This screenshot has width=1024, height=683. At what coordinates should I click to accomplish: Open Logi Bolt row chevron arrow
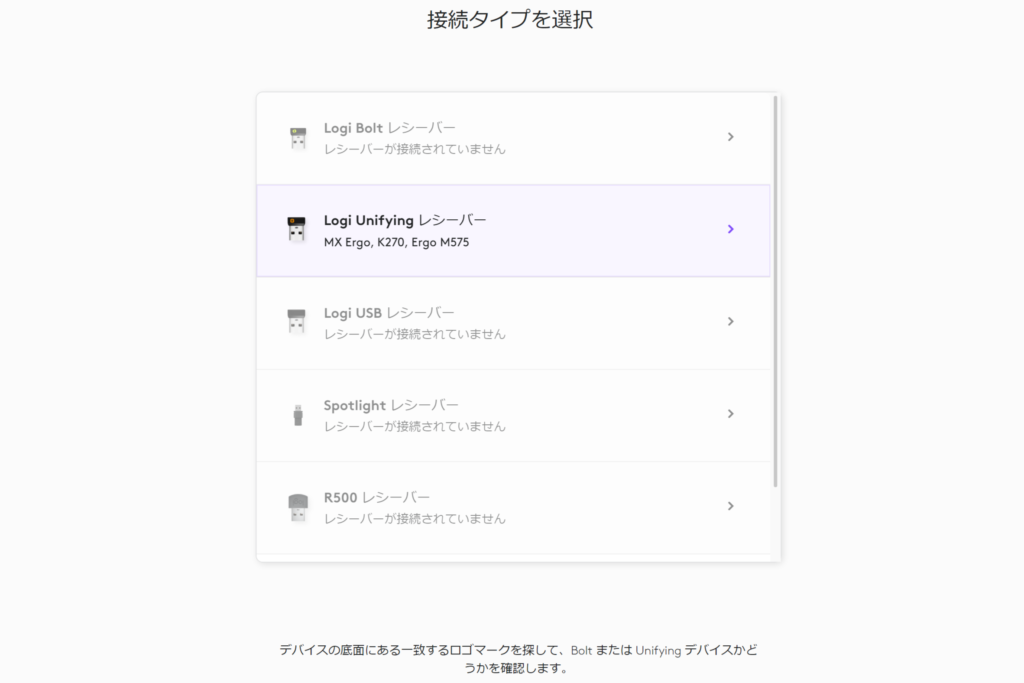[731, 137]
